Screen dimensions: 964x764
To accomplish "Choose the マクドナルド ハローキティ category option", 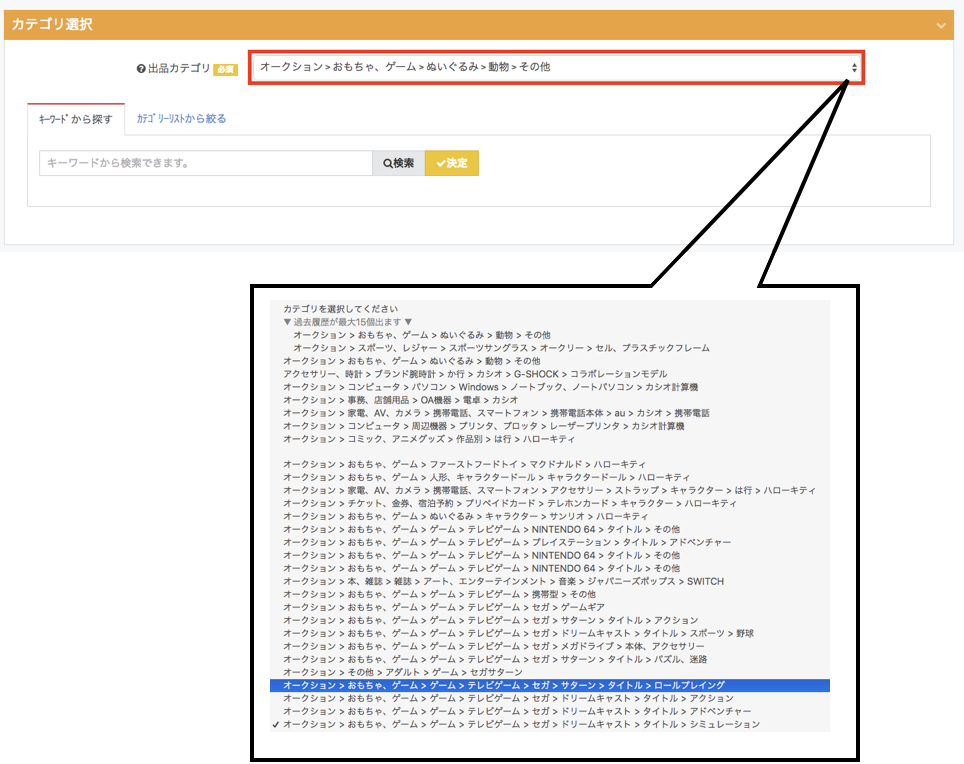I will 464,464.
